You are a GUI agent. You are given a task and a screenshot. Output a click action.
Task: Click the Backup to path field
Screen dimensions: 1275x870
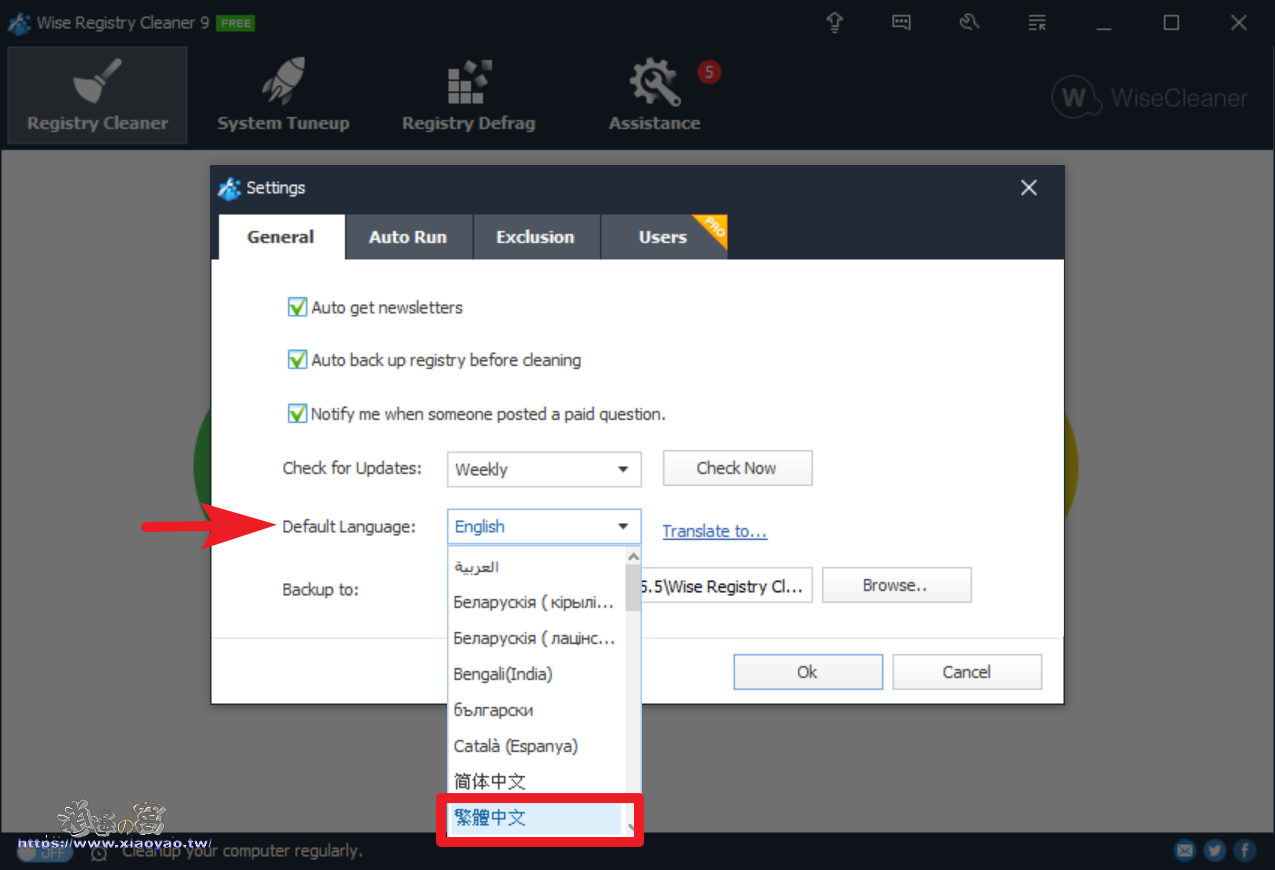(x=726, y=587)
